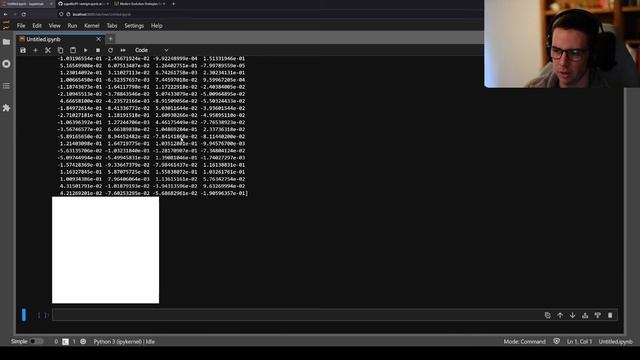Viewport: 640px width, 360px height.
Task: Move the cell down with arrow icon
Action: pos(573,315)
